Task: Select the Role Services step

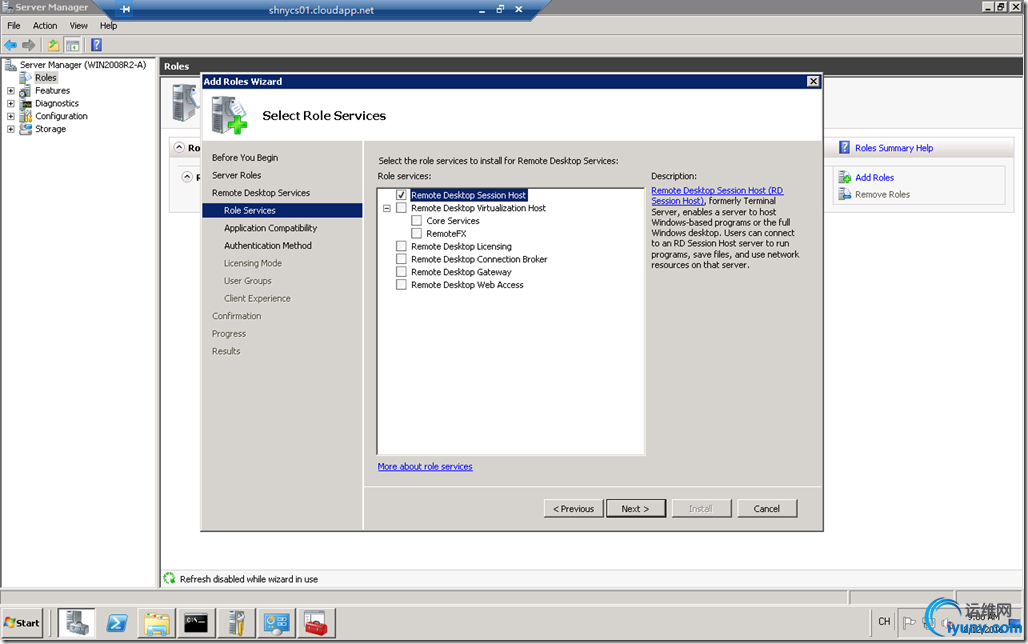Action: (282, 211)
